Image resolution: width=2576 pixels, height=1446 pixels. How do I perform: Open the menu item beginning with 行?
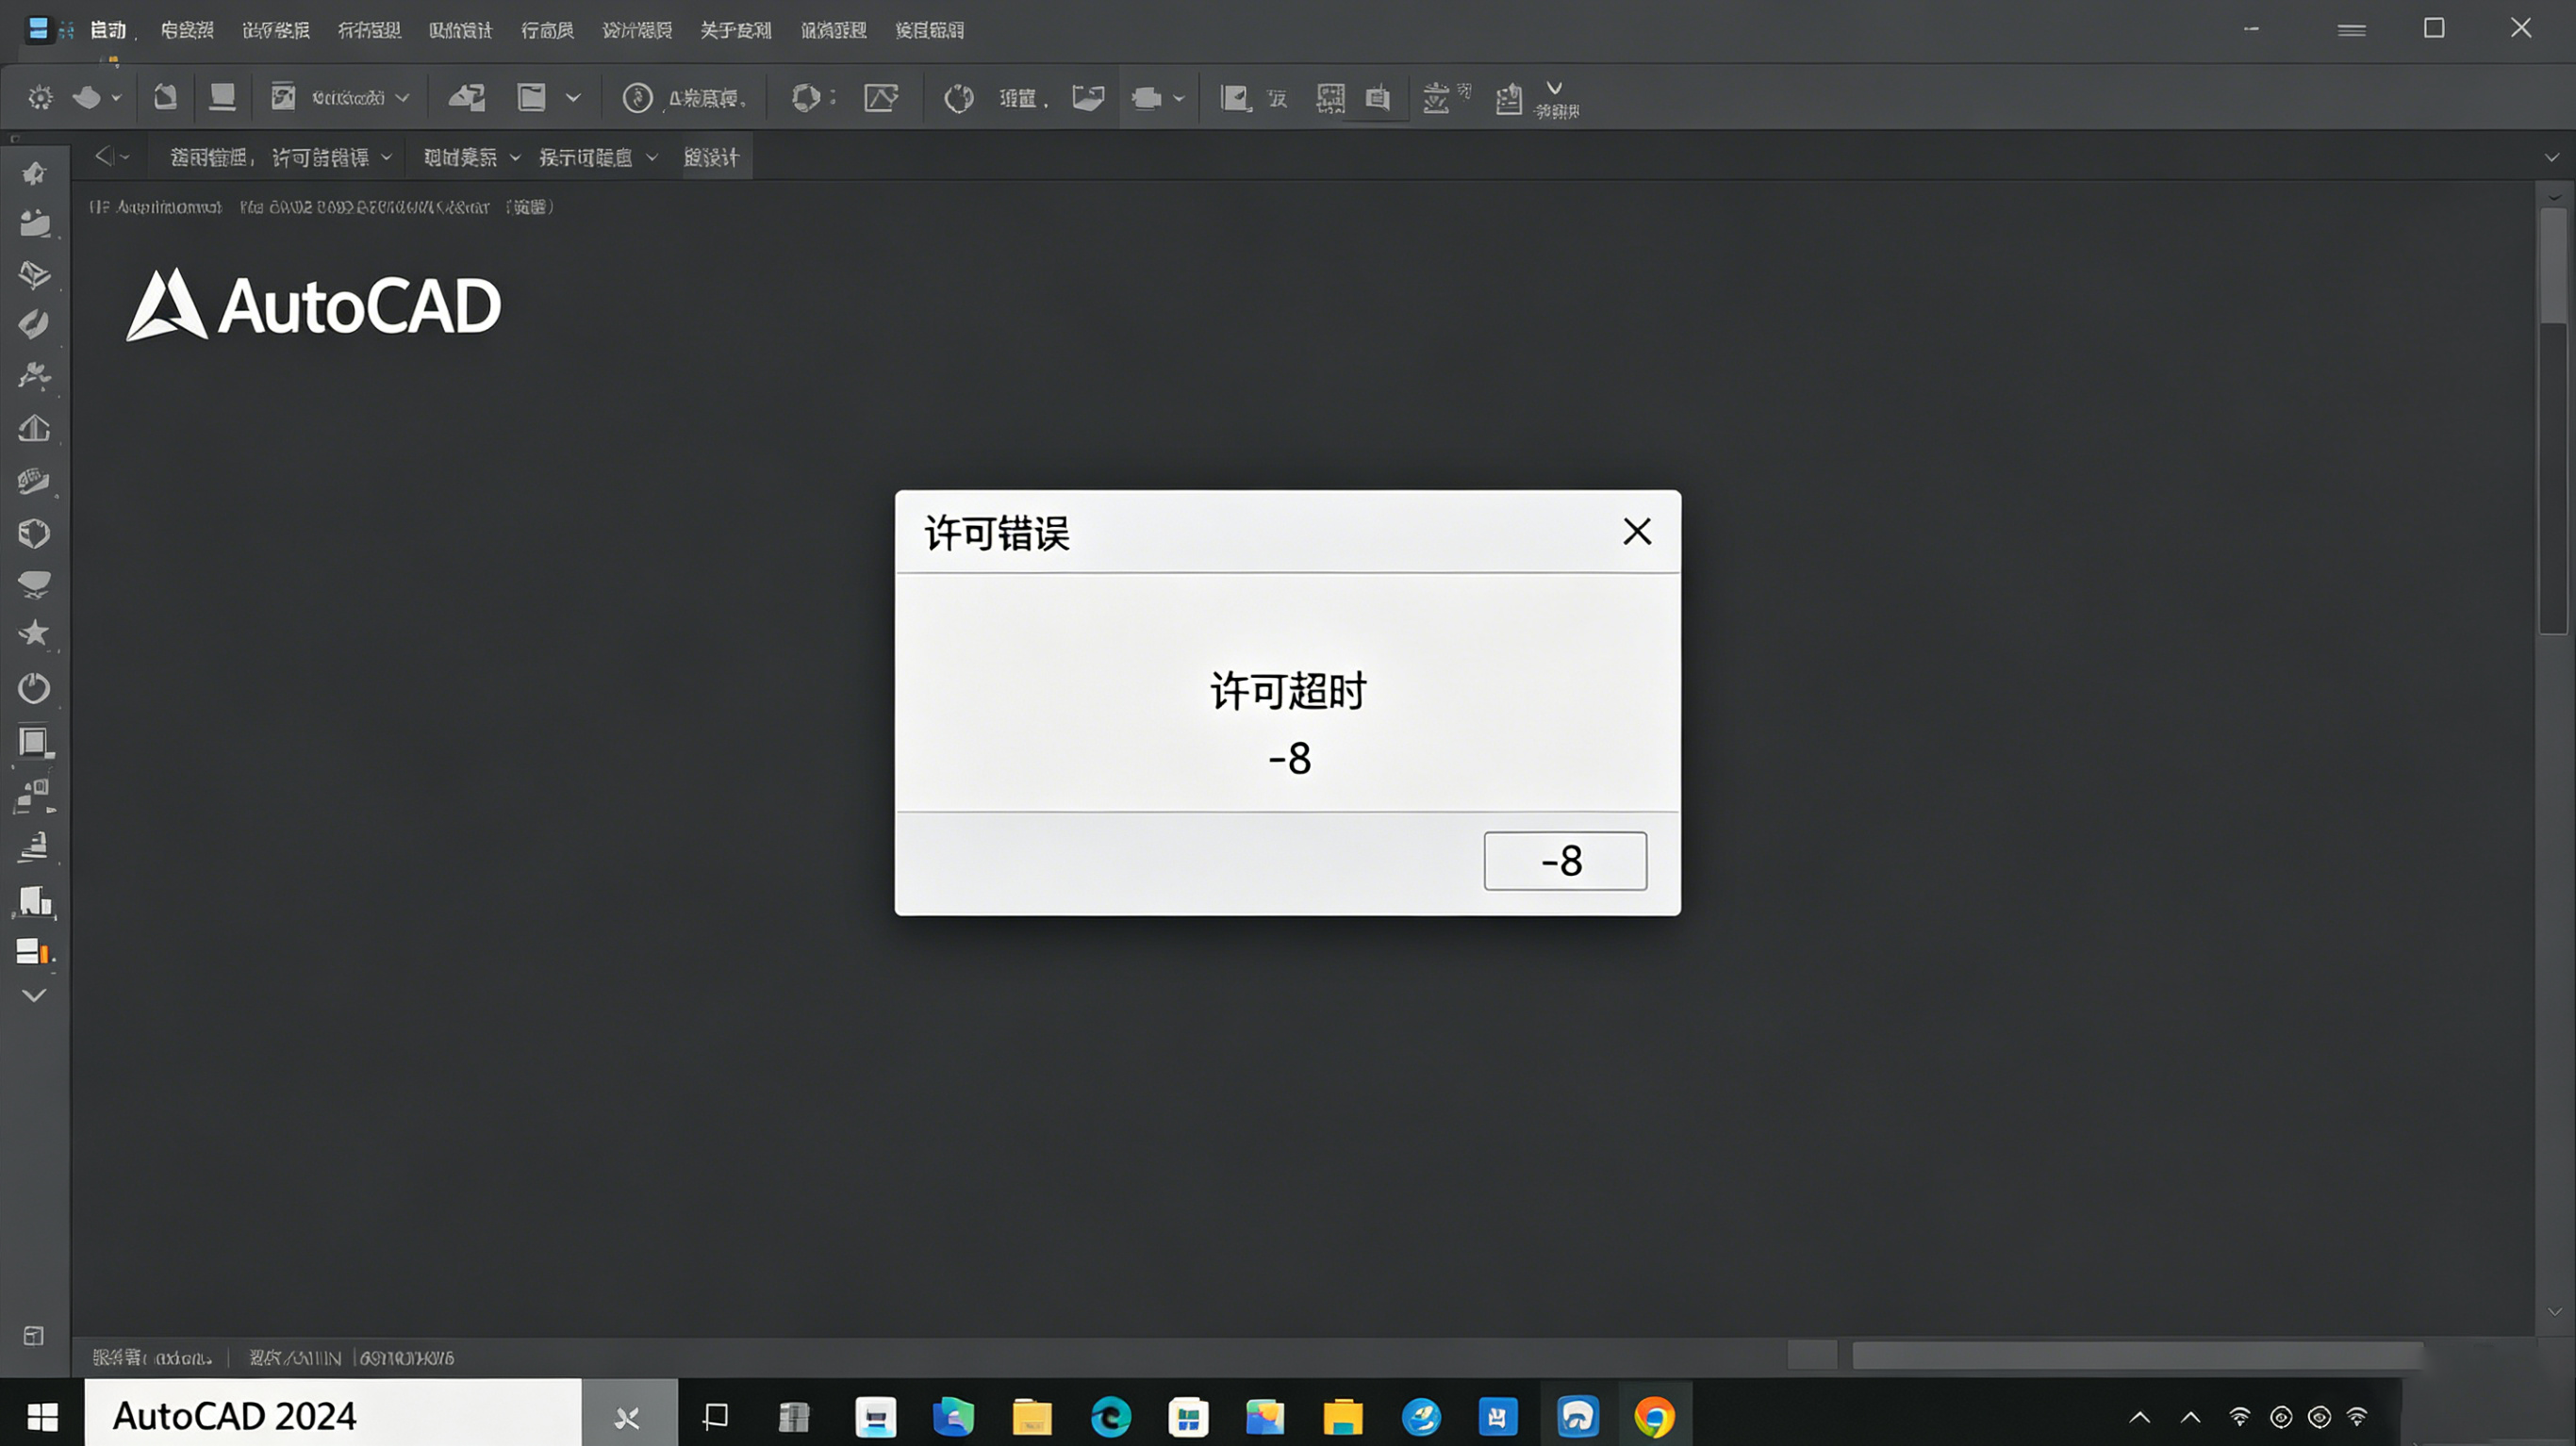click(547, 30)
